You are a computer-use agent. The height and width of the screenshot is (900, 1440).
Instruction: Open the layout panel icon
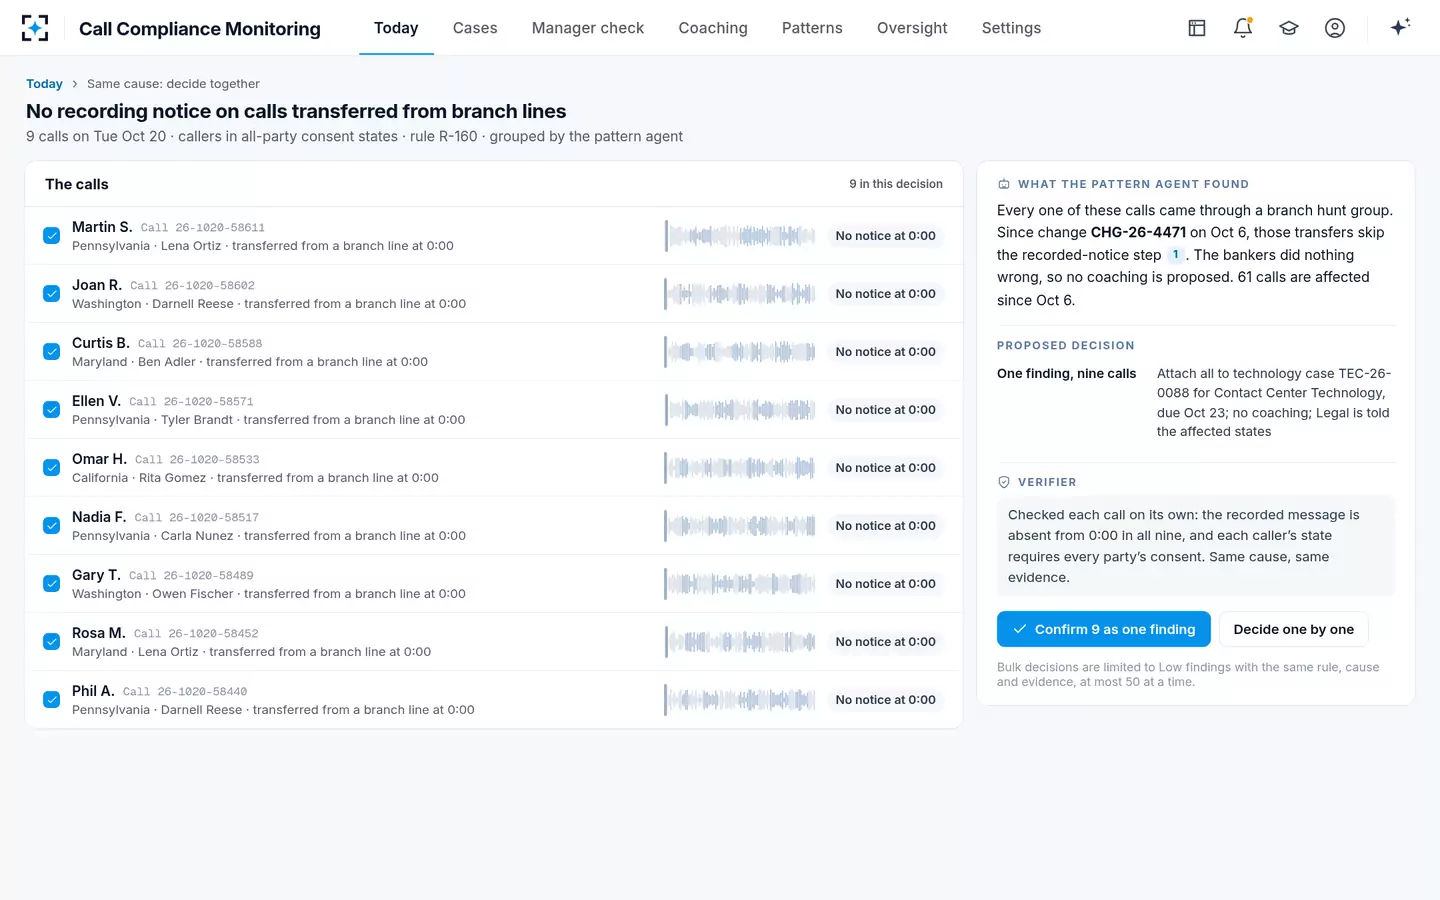(x=1197, y=28)
